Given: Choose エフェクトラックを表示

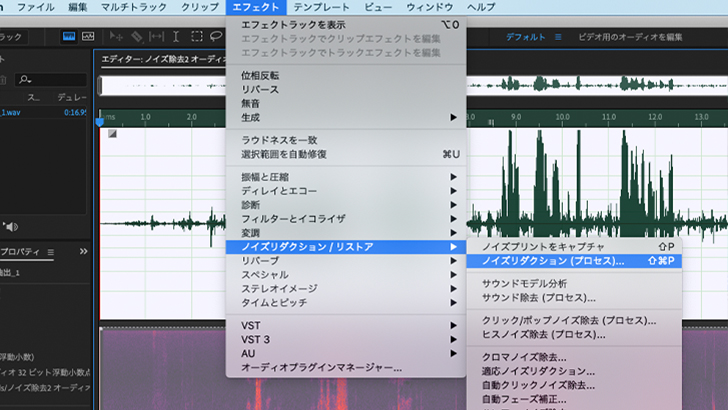Looking at the screenshot, I should tap(346, 25).
